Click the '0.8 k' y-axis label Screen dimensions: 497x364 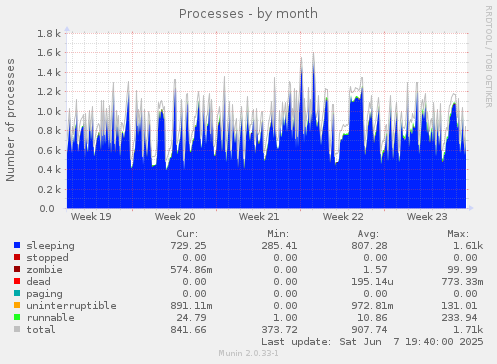[49, 131]
